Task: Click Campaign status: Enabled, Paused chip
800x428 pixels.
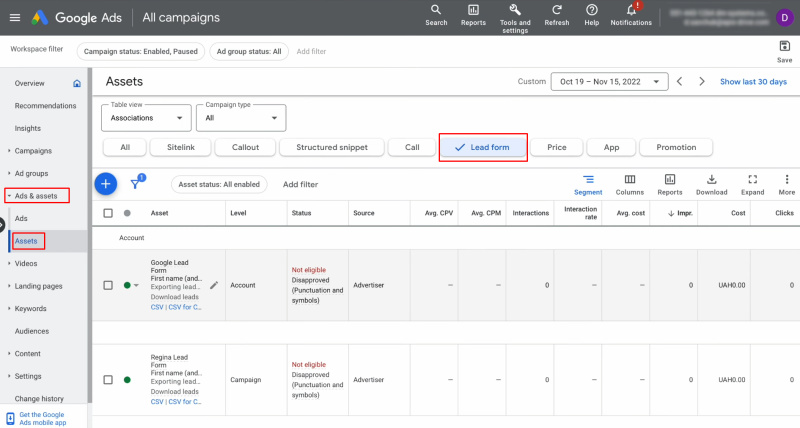Action: (141, 52)
